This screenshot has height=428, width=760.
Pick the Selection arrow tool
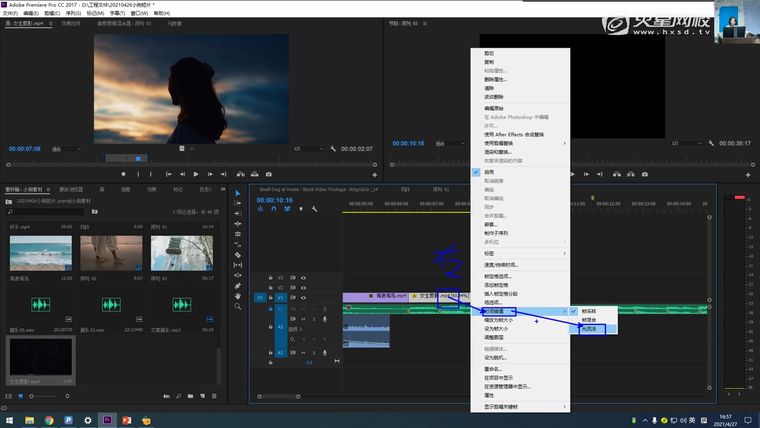(238, 193)
